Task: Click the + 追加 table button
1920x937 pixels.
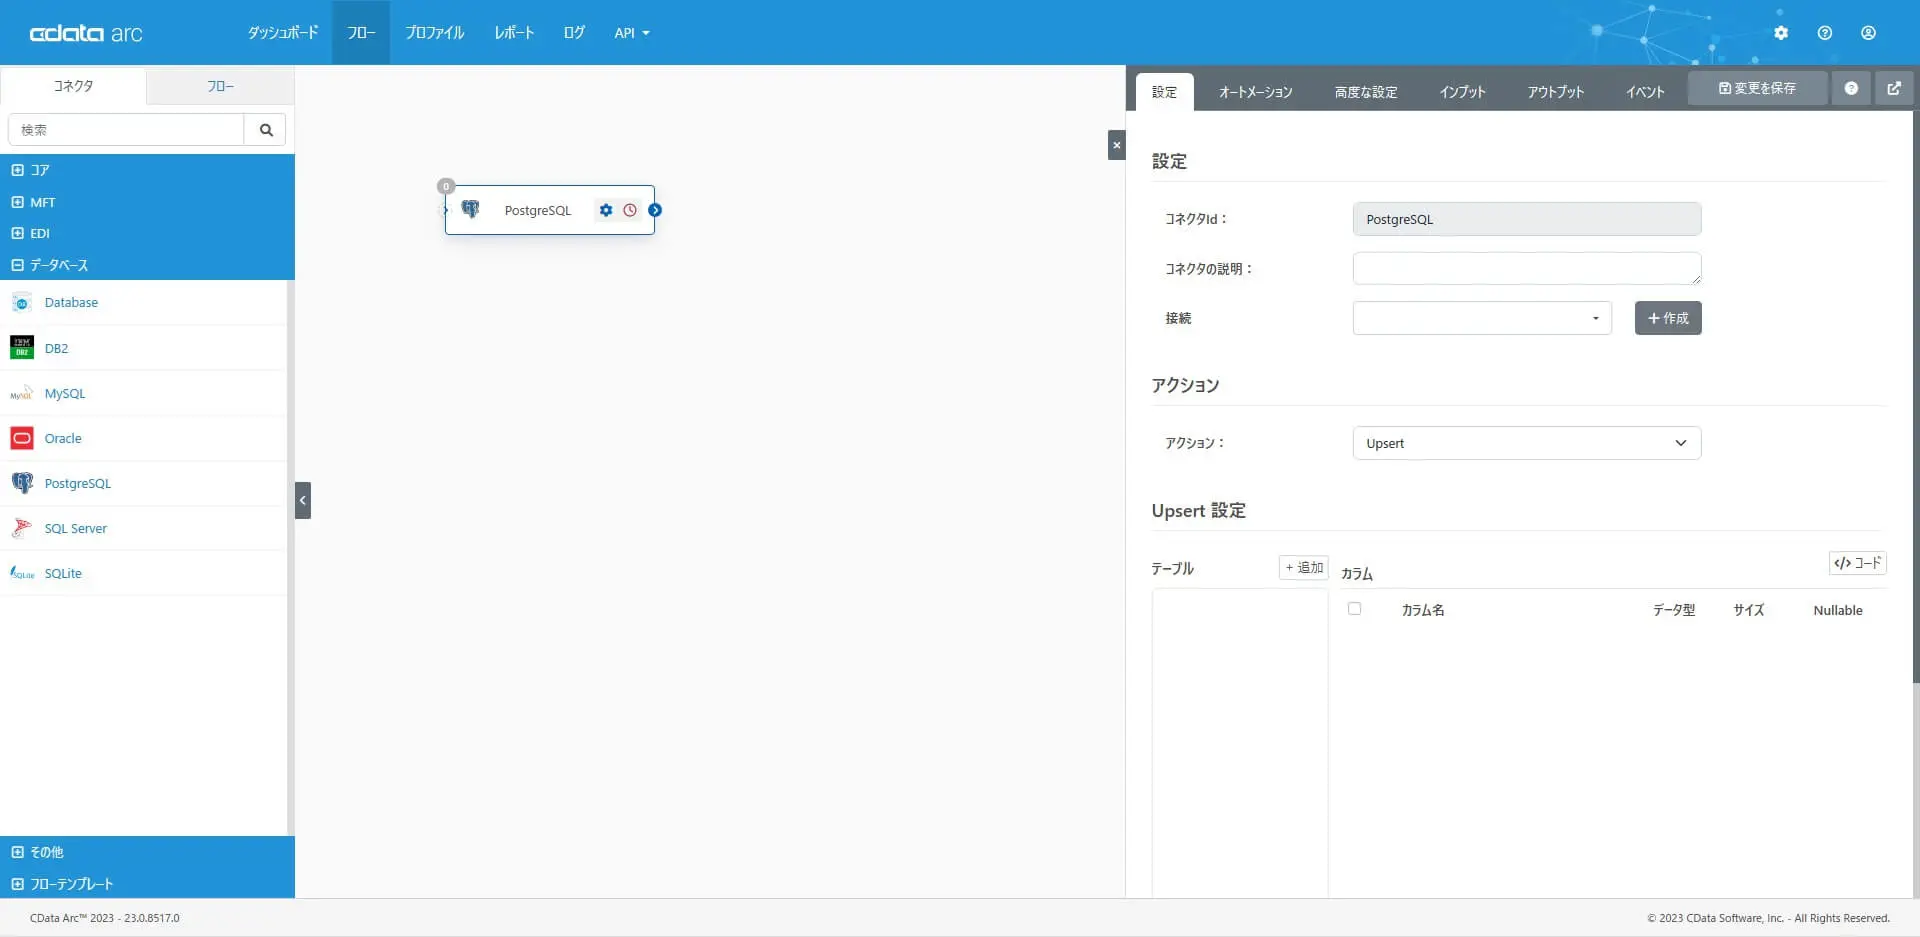Action: pyautogui.click(x=1304, y=567)
